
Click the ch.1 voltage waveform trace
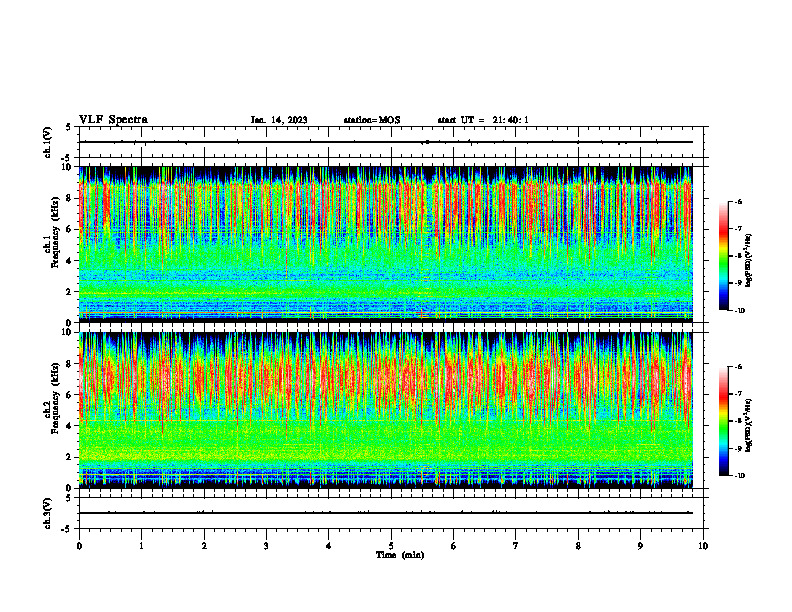pyautogui.click(x=385, y=142)
